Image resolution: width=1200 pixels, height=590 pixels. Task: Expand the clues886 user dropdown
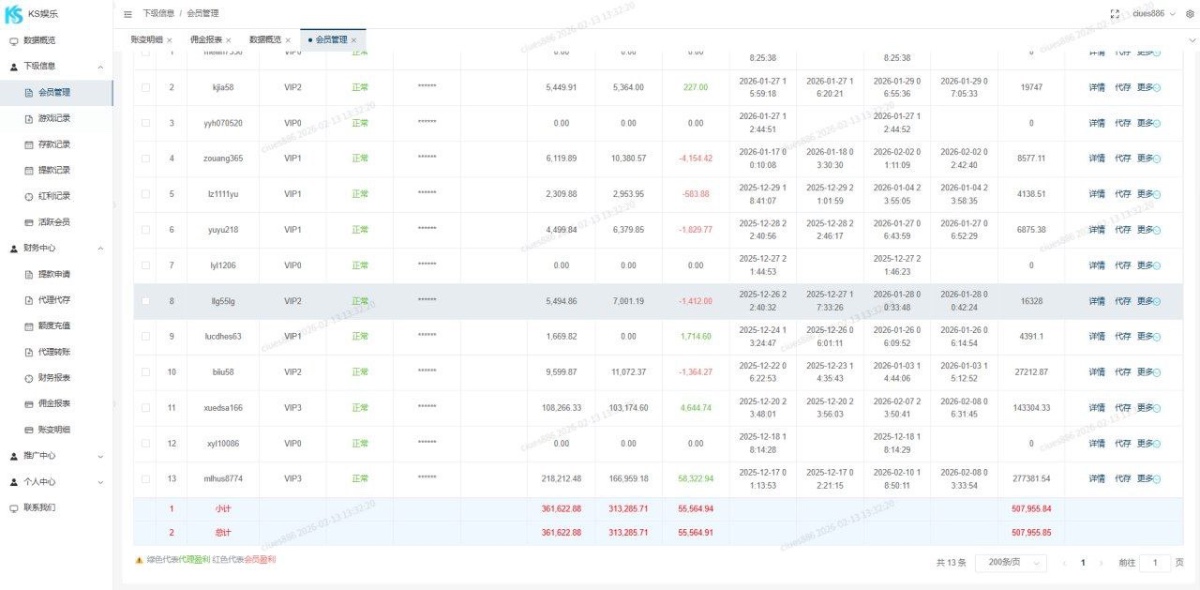1150,13
